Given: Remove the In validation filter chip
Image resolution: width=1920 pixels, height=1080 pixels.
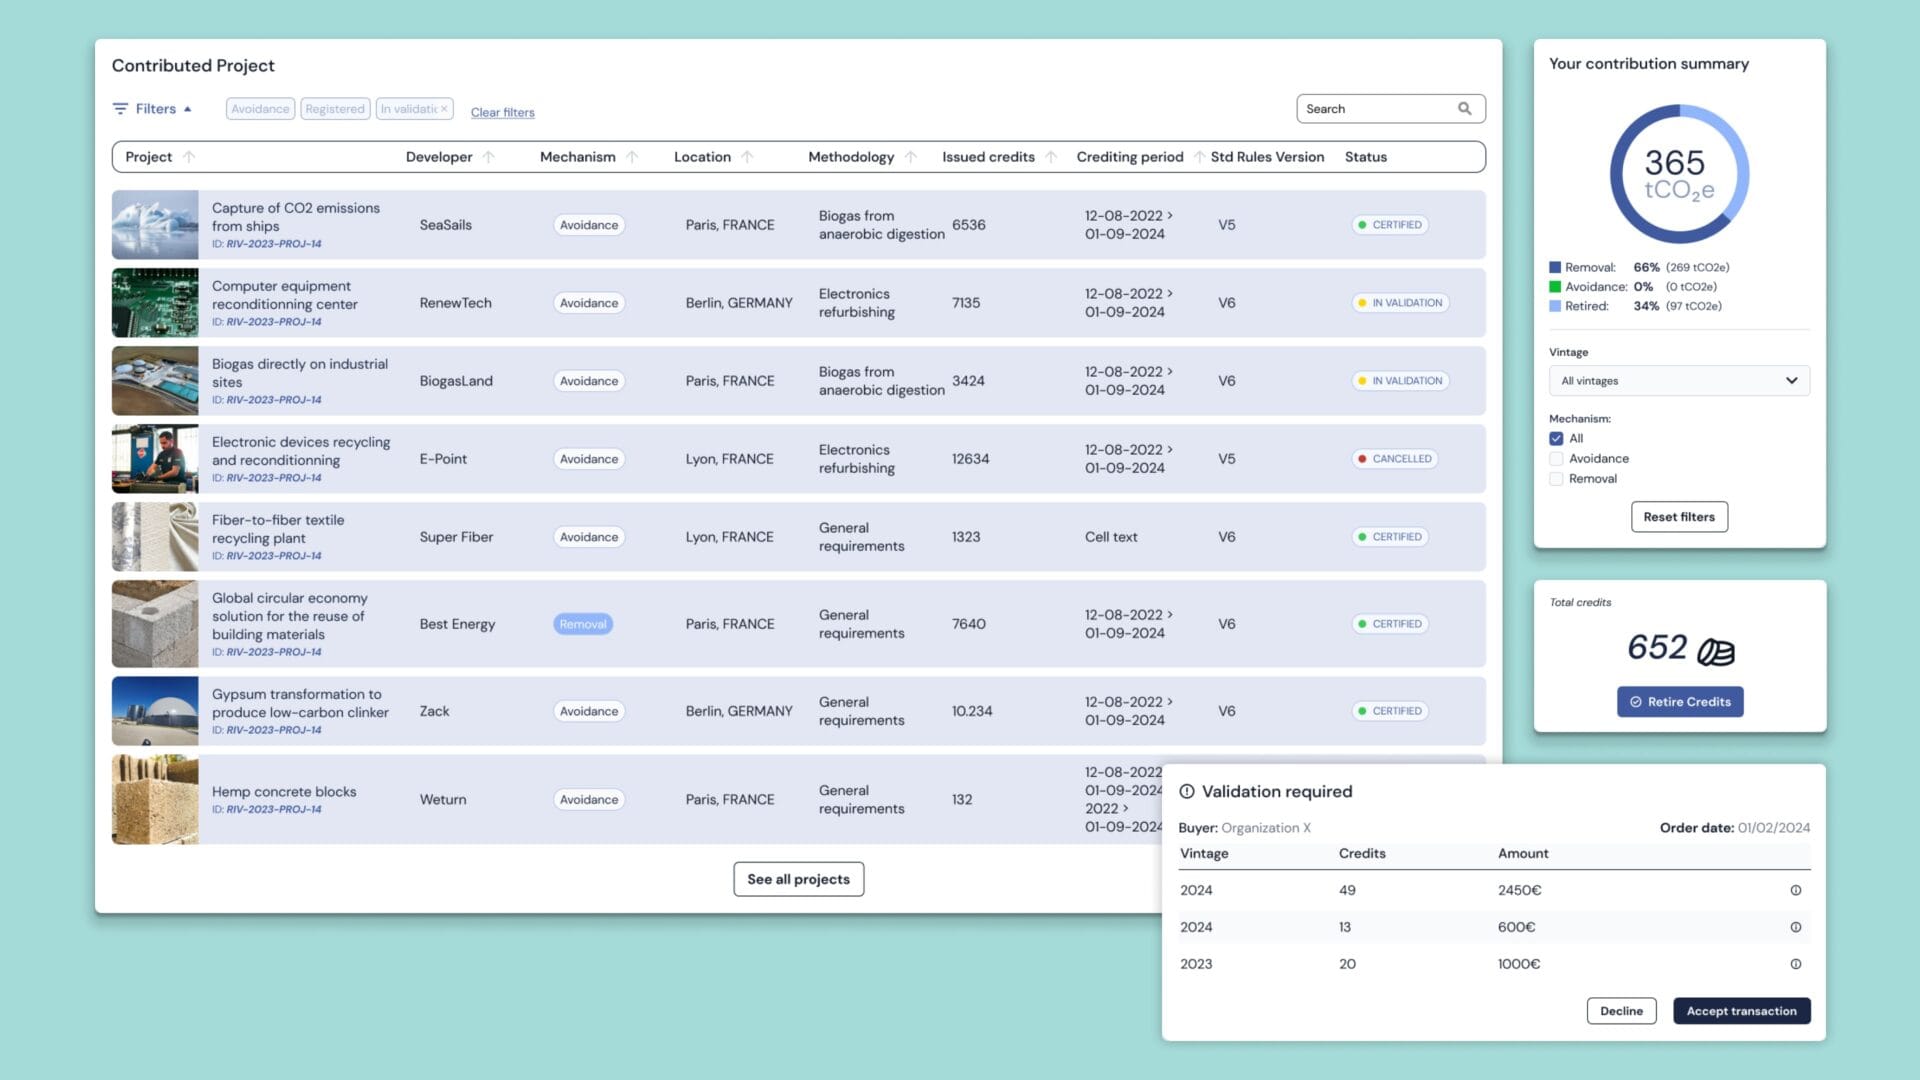Looking at the screenshot, I should 444,109.
